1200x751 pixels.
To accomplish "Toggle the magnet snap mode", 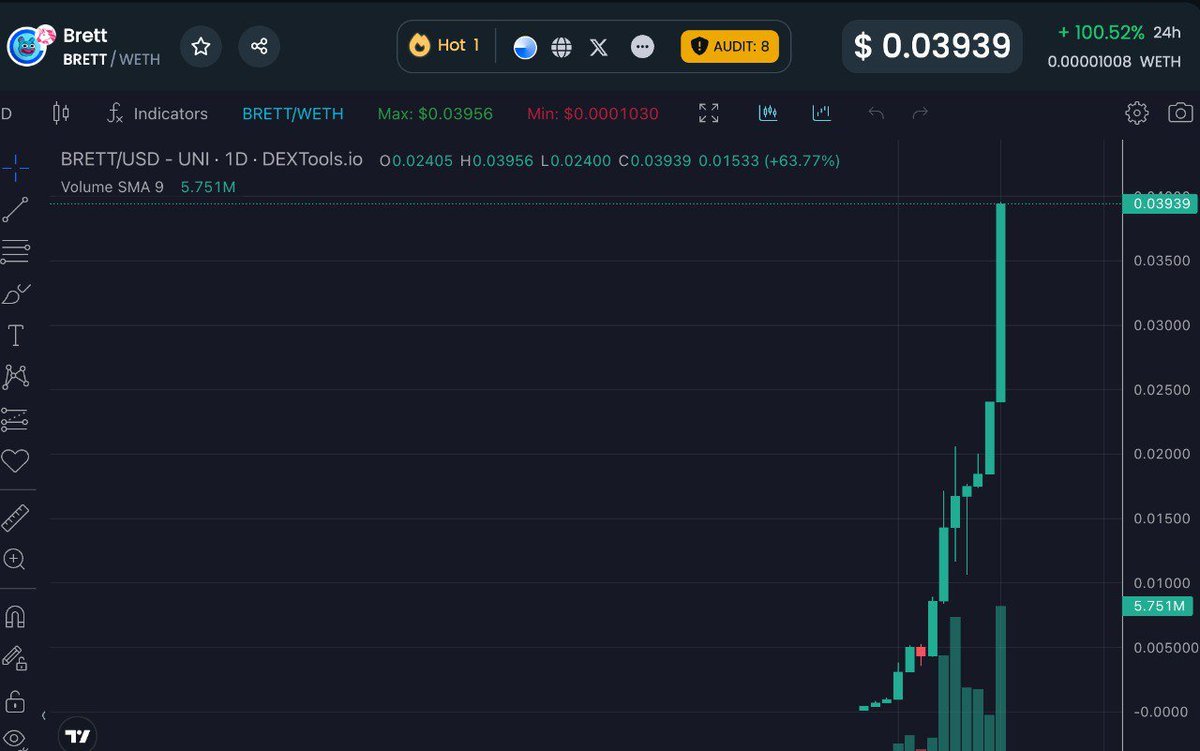I will pos(15,617).
